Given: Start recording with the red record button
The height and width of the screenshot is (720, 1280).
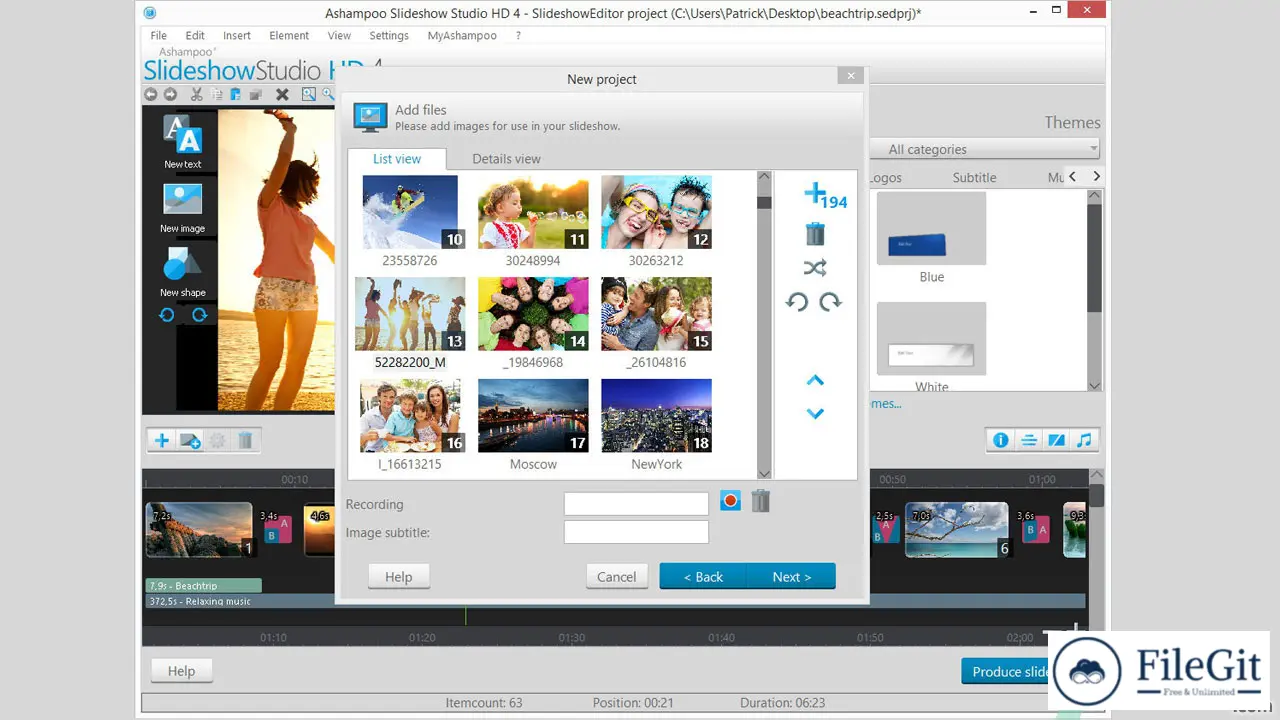Looking at the screenshot, I should click(730, 502).
